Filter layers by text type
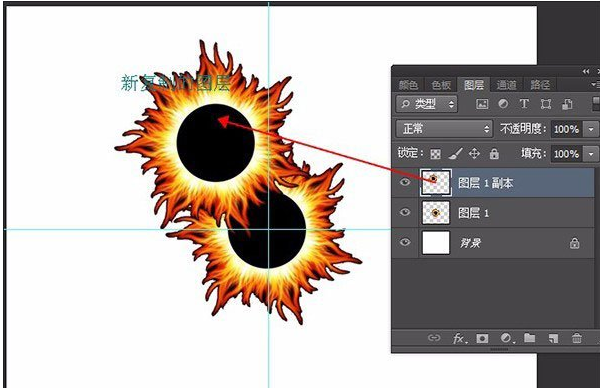This screenshot has width=600, height=388. click(524, 104)
